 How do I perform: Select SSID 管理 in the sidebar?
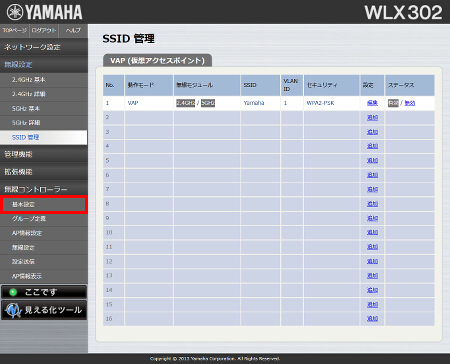coord(44,137)
